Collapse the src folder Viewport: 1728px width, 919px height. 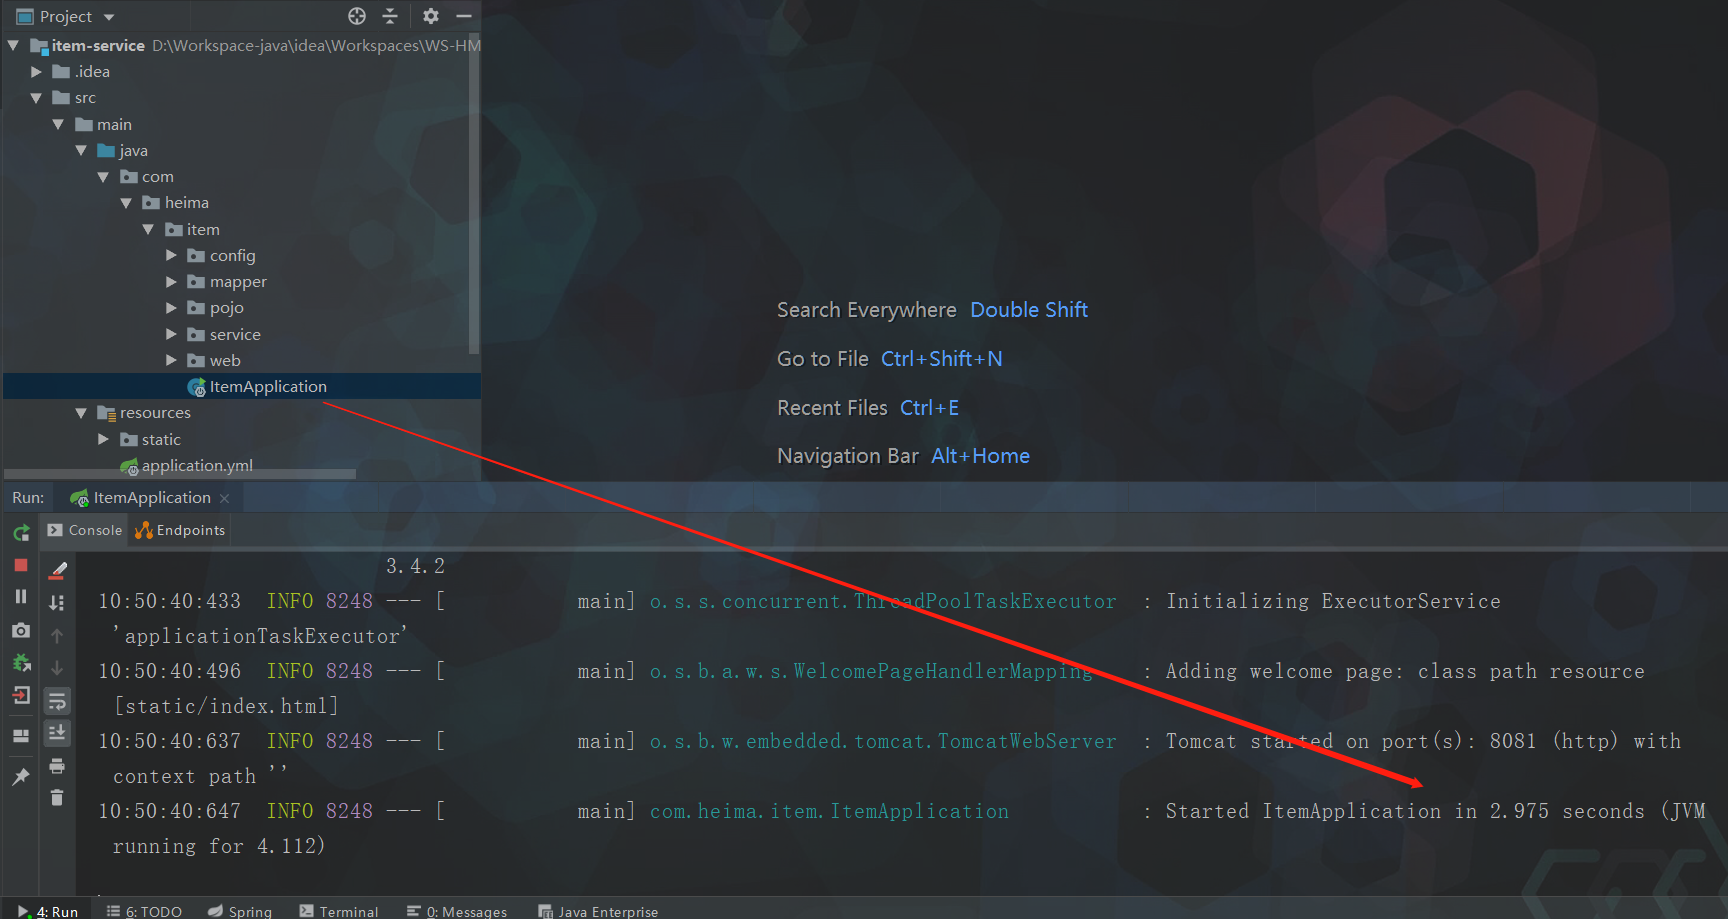pos(36,97)
